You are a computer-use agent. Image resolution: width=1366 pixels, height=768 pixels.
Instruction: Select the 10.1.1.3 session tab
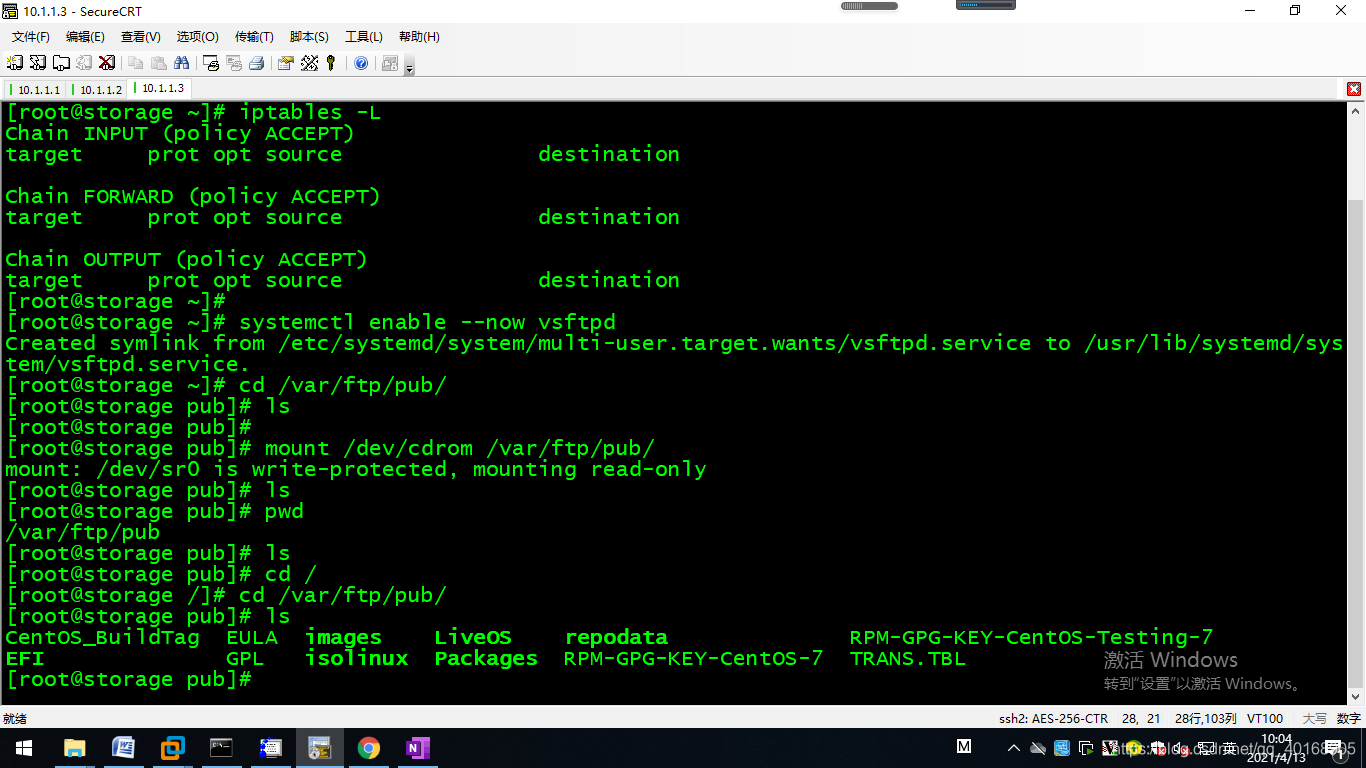tap(159, 88)
